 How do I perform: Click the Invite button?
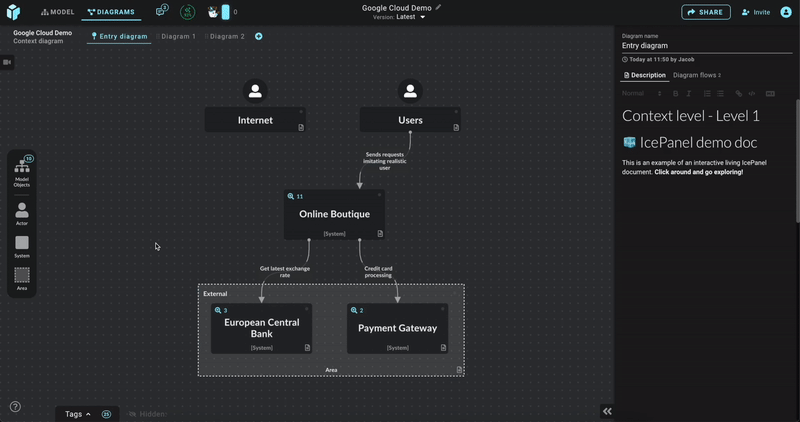[x=756, y=12]
